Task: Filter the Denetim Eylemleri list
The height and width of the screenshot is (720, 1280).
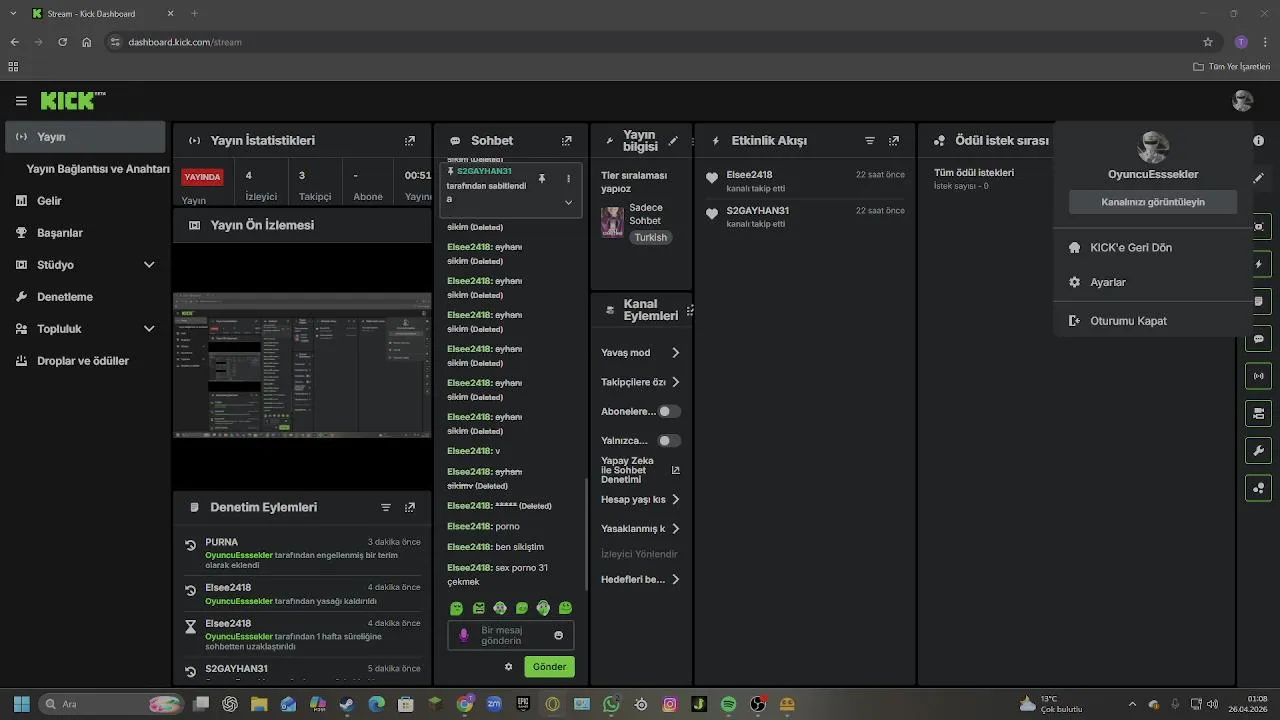Action: coord(386,508)
